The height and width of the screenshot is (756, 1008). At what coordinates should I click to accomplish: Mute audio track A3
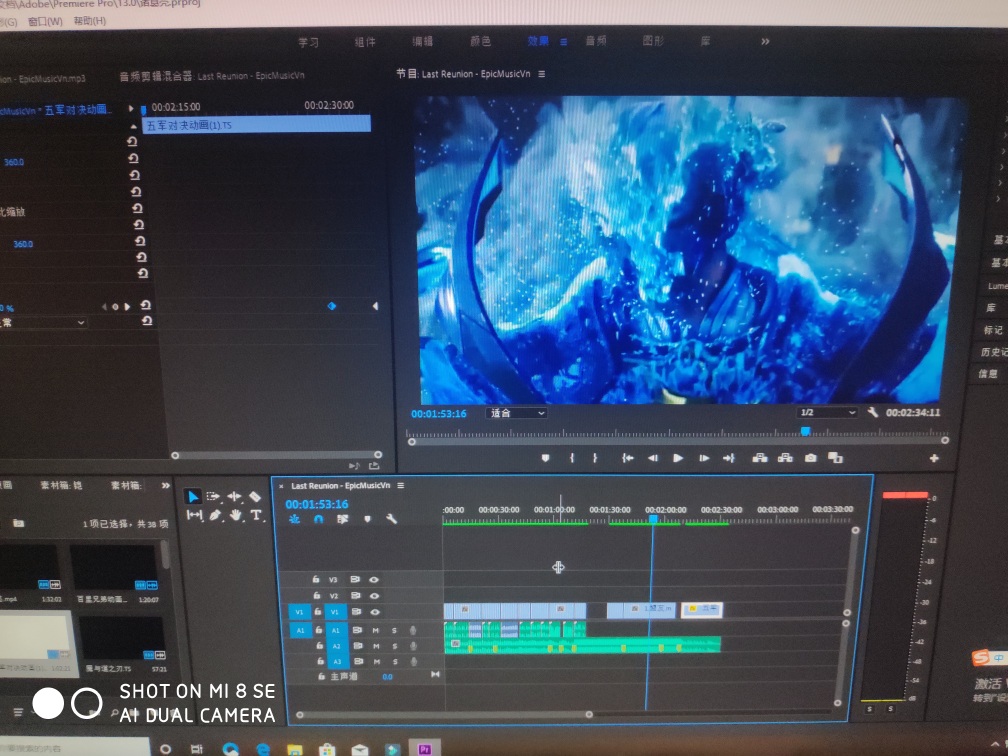click(x=377, y=662)
